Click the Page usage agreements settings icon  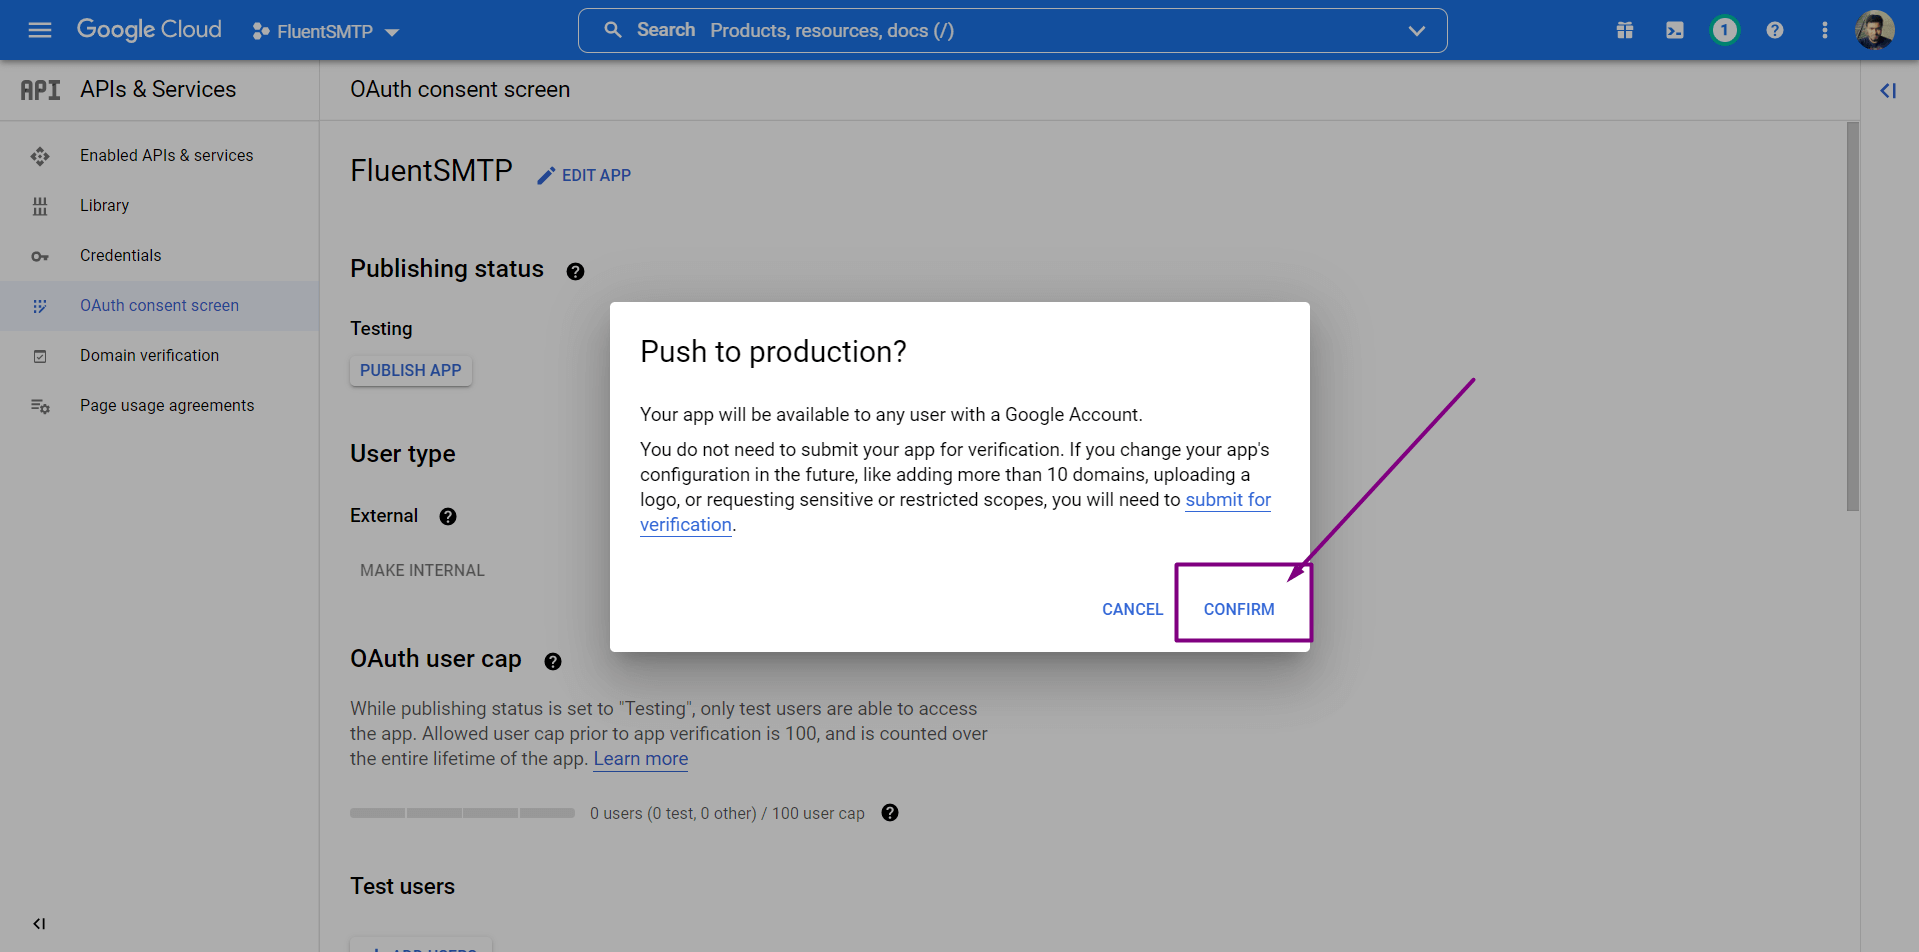pyautogui.click(x=40, y=406)
